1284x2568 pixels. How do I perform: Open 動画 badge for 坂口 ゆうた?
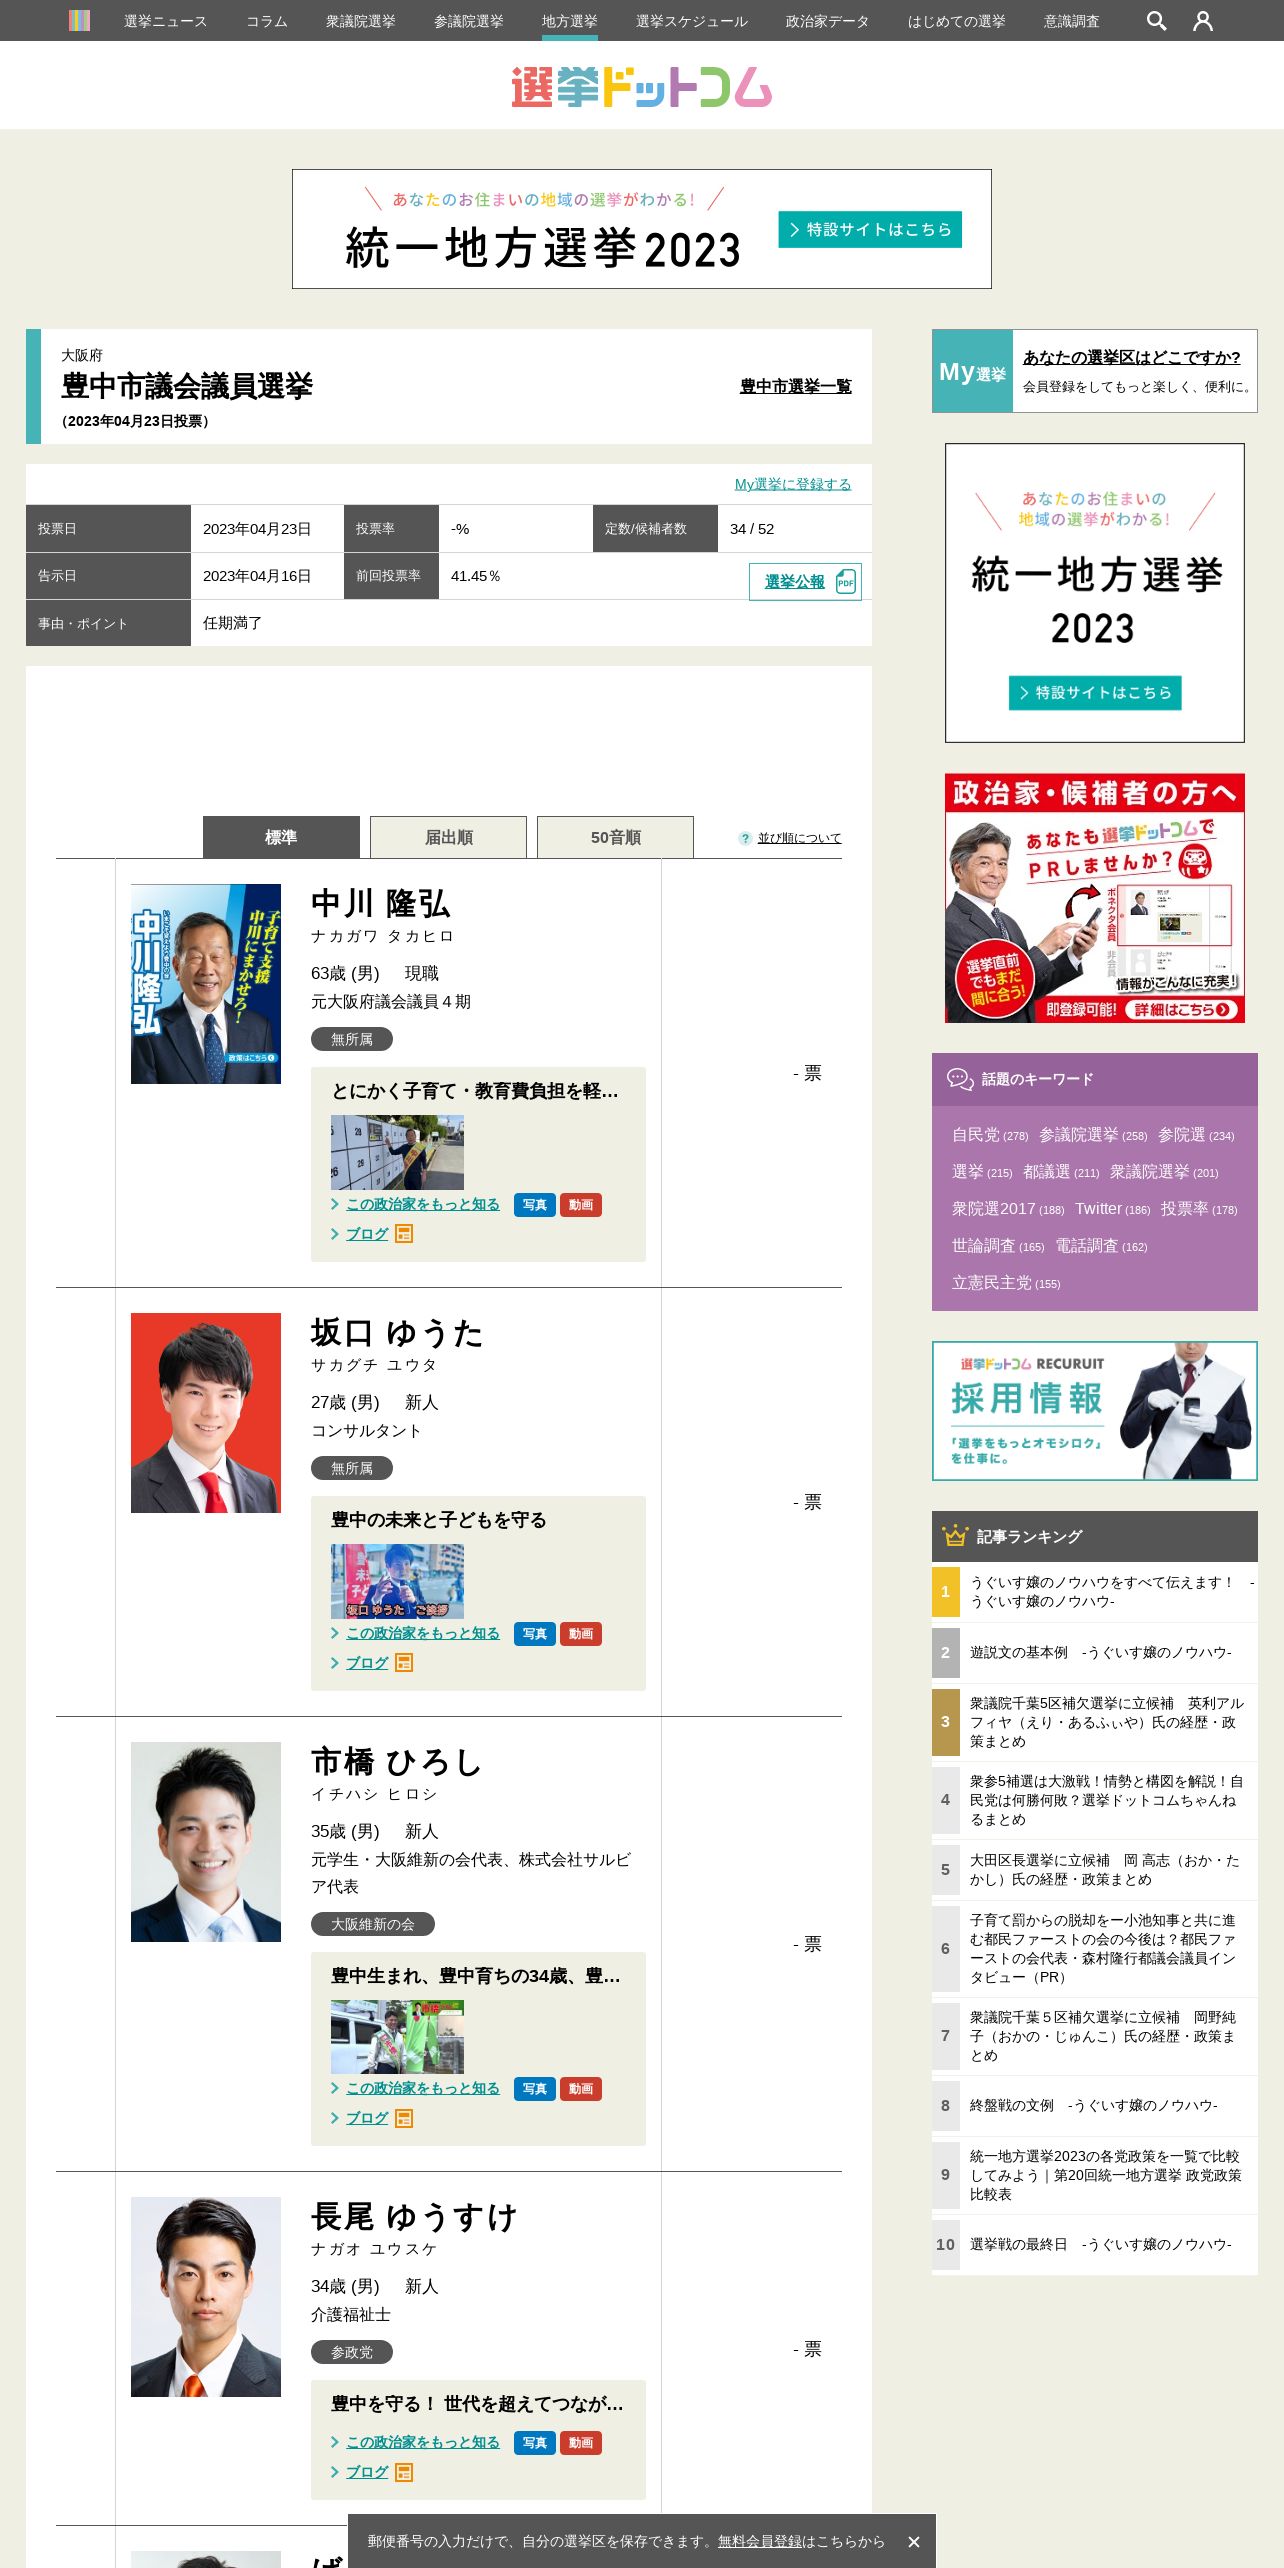tap(581, 1634)
